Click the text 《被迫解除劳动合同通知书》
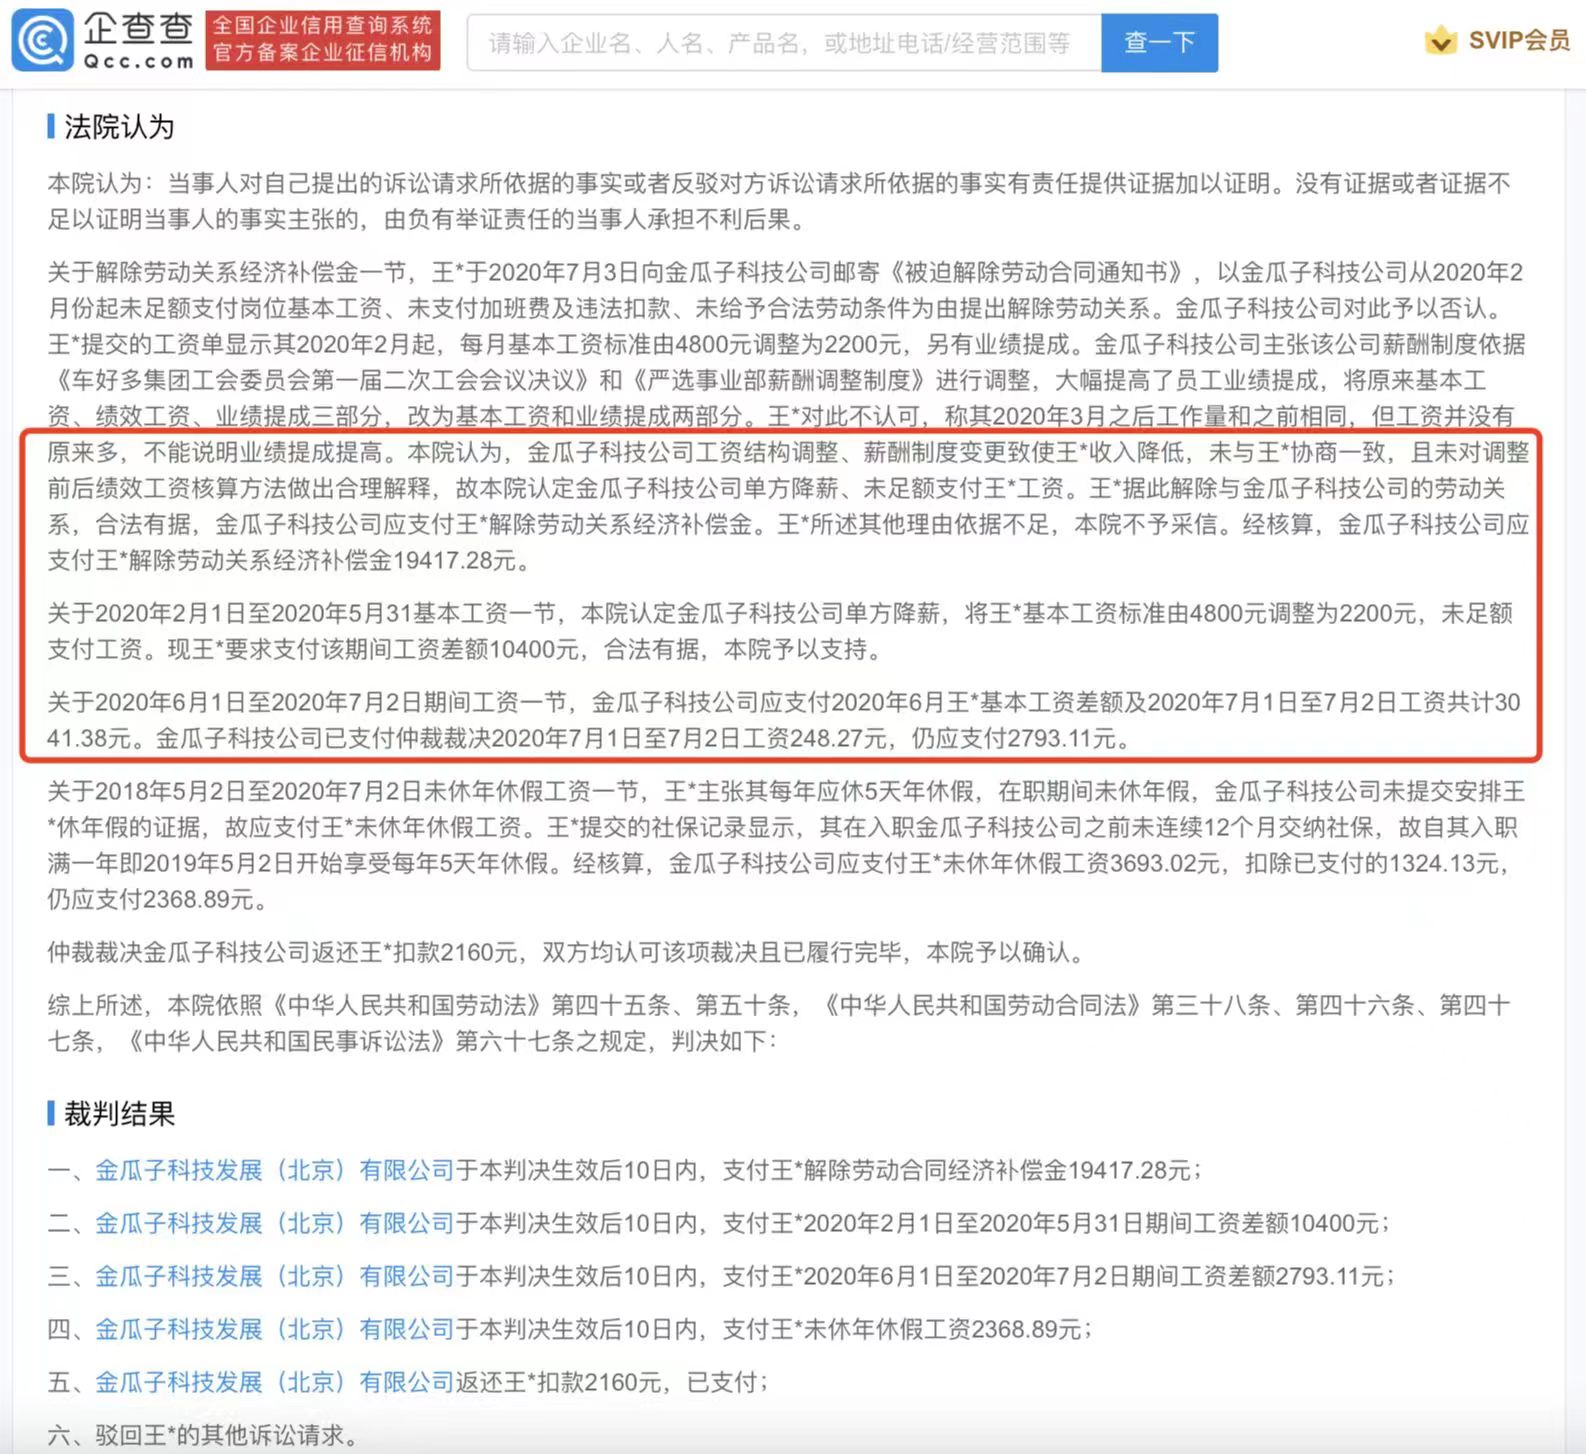The width and height of the screenshot is (1586, 1454). coord(1038,272)
